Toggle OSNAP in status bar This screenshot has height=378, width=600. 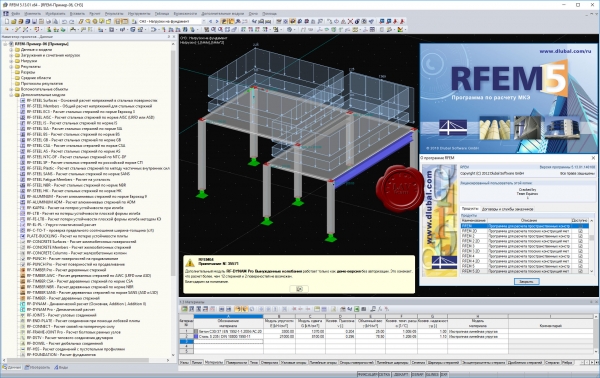417,375
